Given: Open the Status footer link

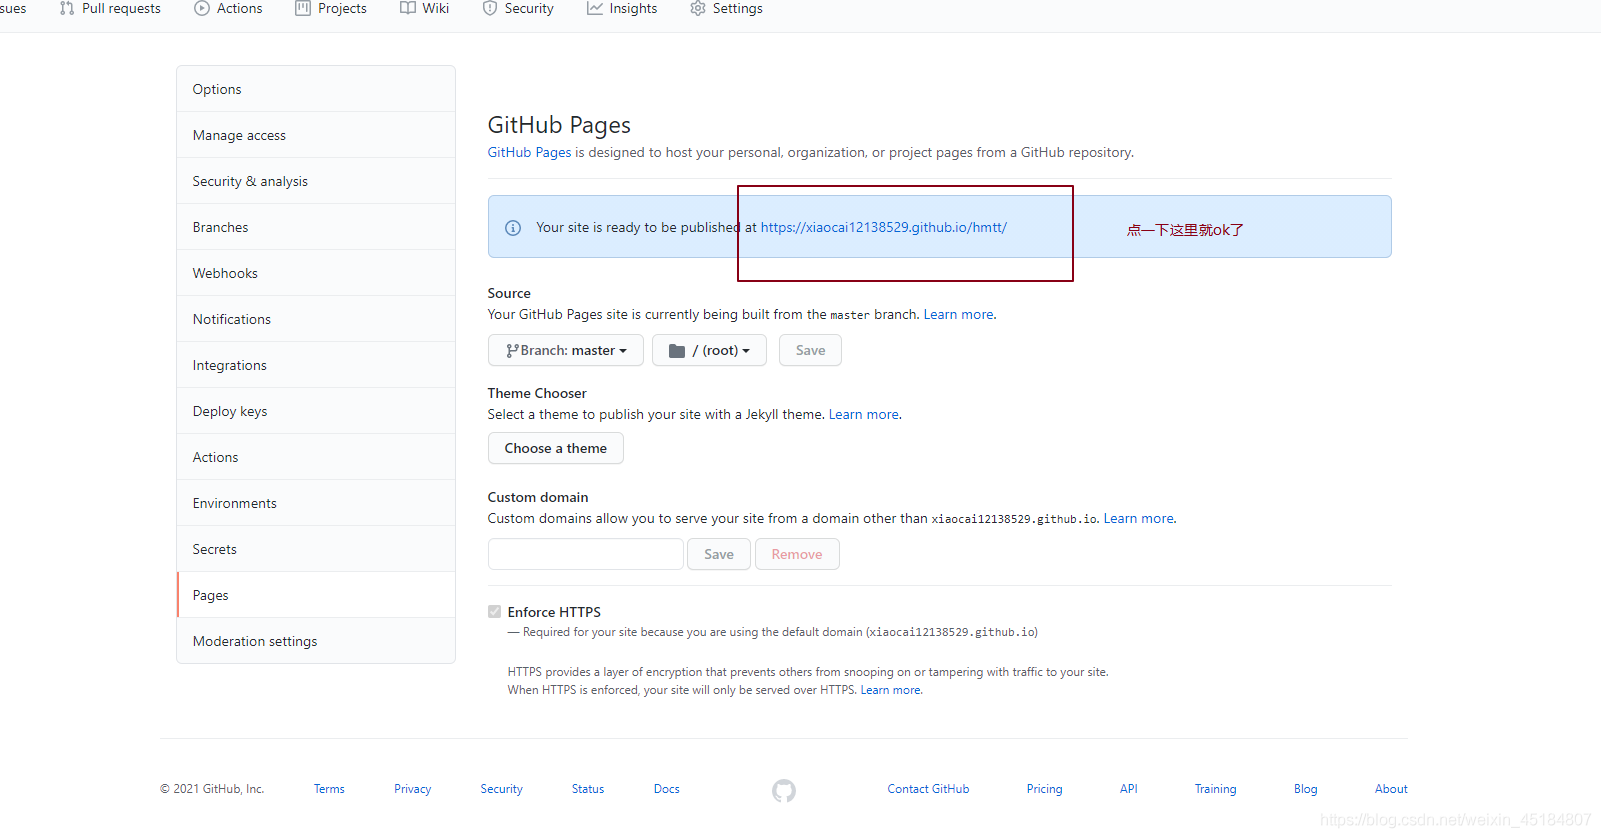Looking at the screenshot, I should 588,789.
